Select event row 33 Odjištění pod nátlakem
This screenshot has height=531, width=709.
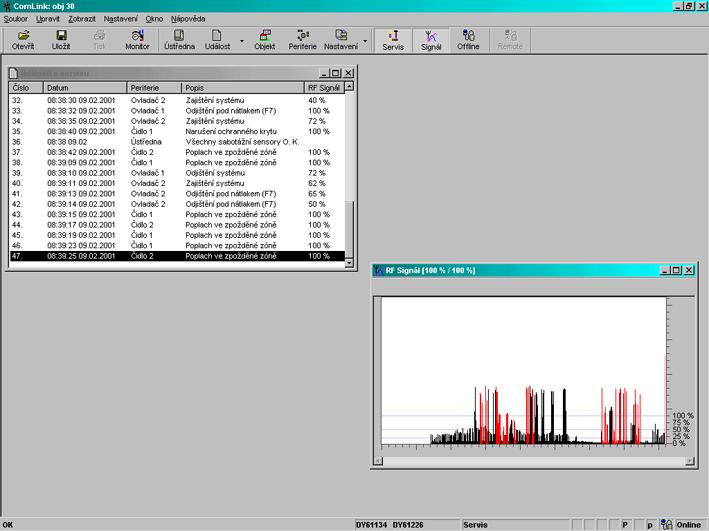(177, 111)
